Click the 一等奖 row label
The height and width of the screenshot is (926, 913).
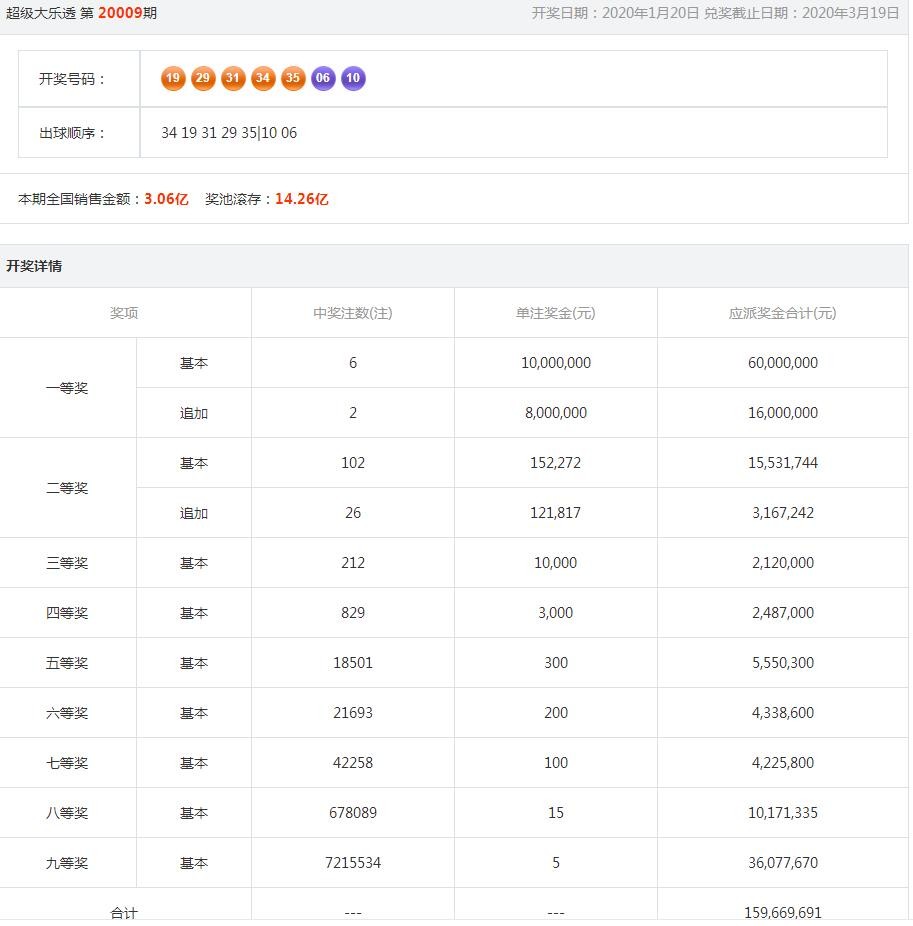click(x=67, y=388)
